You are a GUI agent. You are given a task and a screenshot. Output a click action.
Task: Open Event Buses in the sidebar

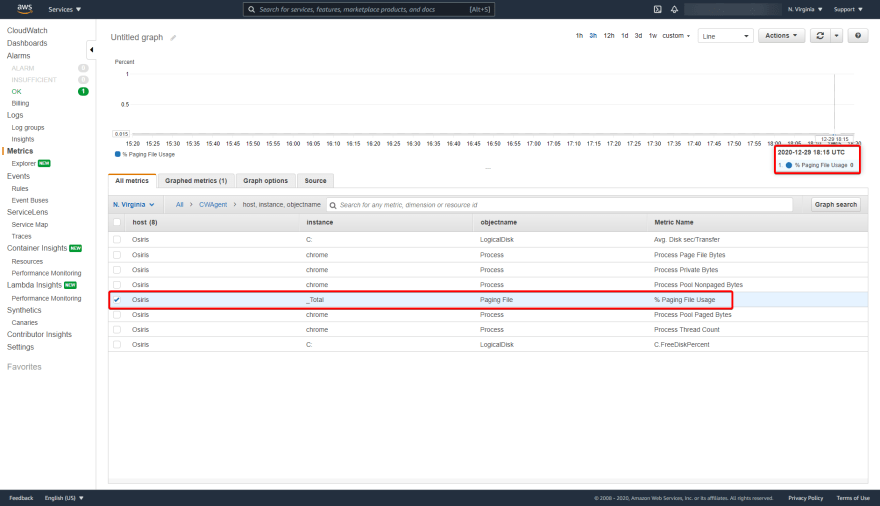pos(30,200)
